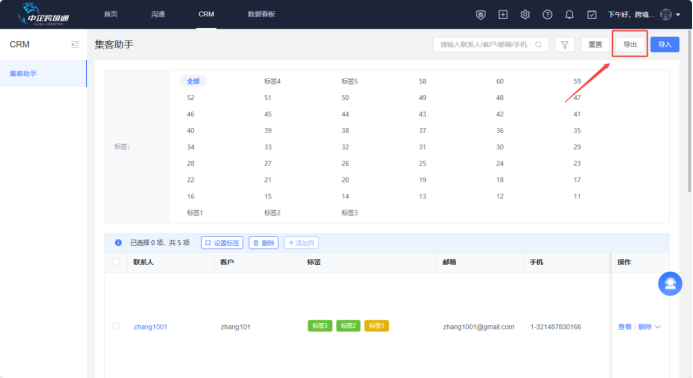The height and width of the screenshot is (378, 693).
Task: Select tag filter 60
Action: 500,81
